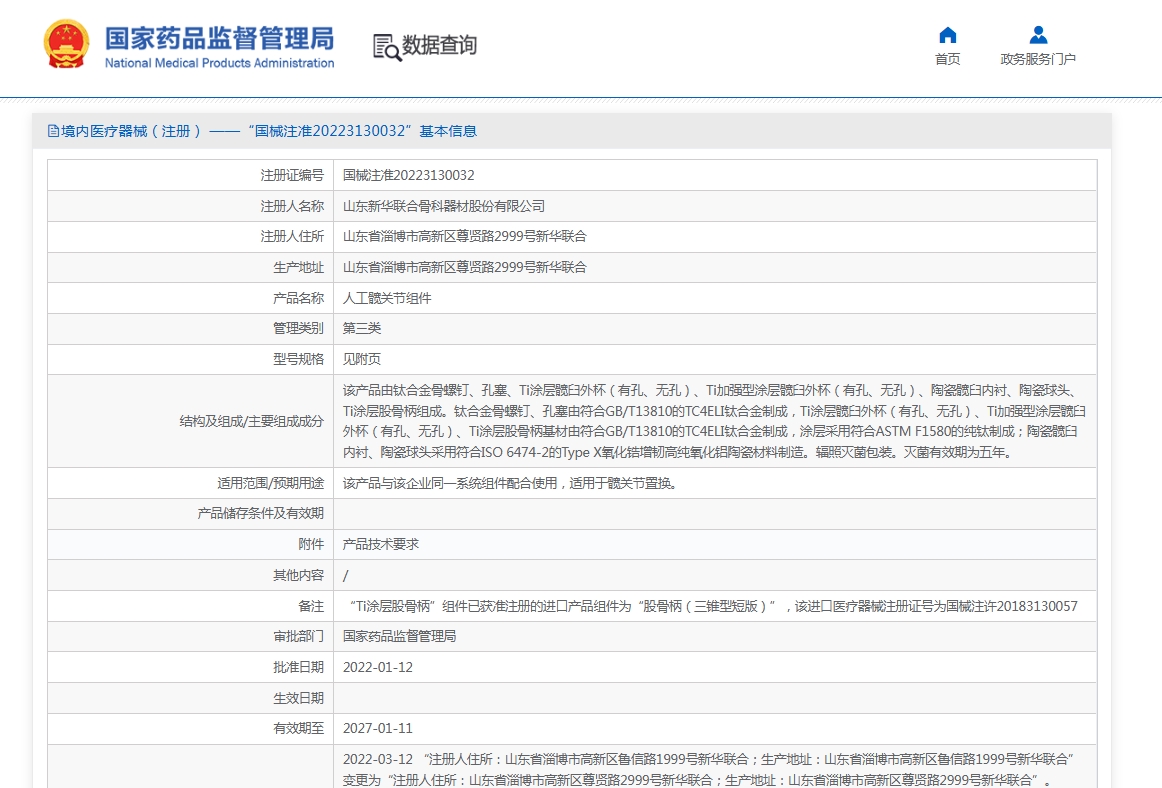The image size is (1162, 788).
Task: Click the structure description paragraph starting 该产品由钛合金骨螺钉
Action: (x=714, y=421)
